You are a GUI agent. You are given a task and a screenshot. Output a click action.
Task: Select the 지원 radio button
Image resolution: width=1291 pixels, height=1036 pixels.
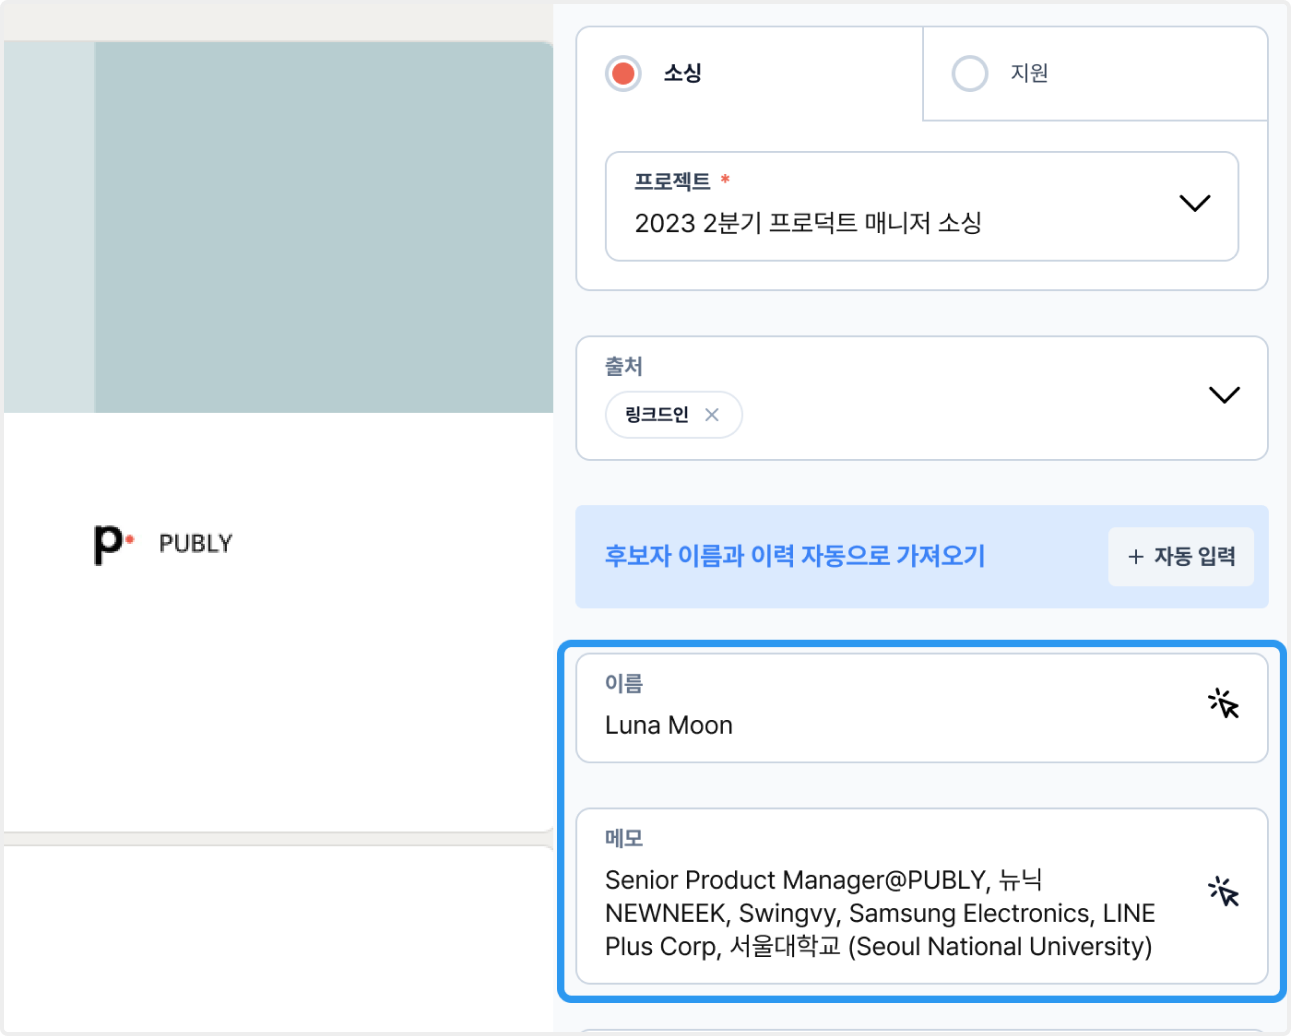(970, 73)
